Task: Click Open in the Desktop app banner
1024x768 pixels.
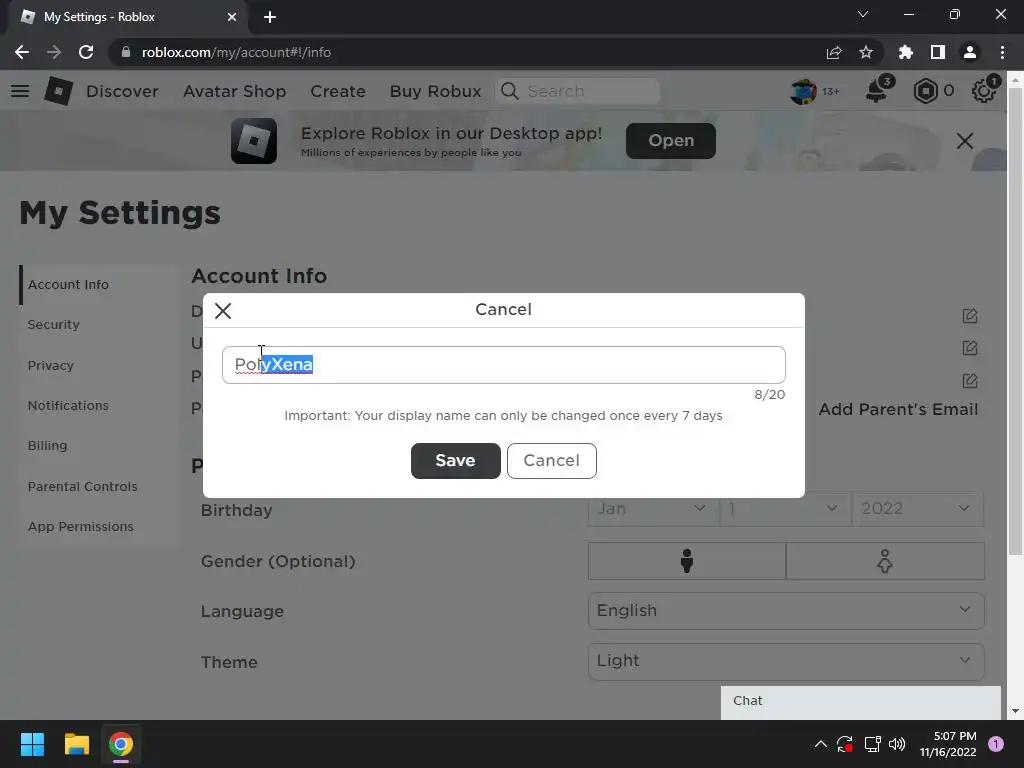Action: tap(671, 140)
